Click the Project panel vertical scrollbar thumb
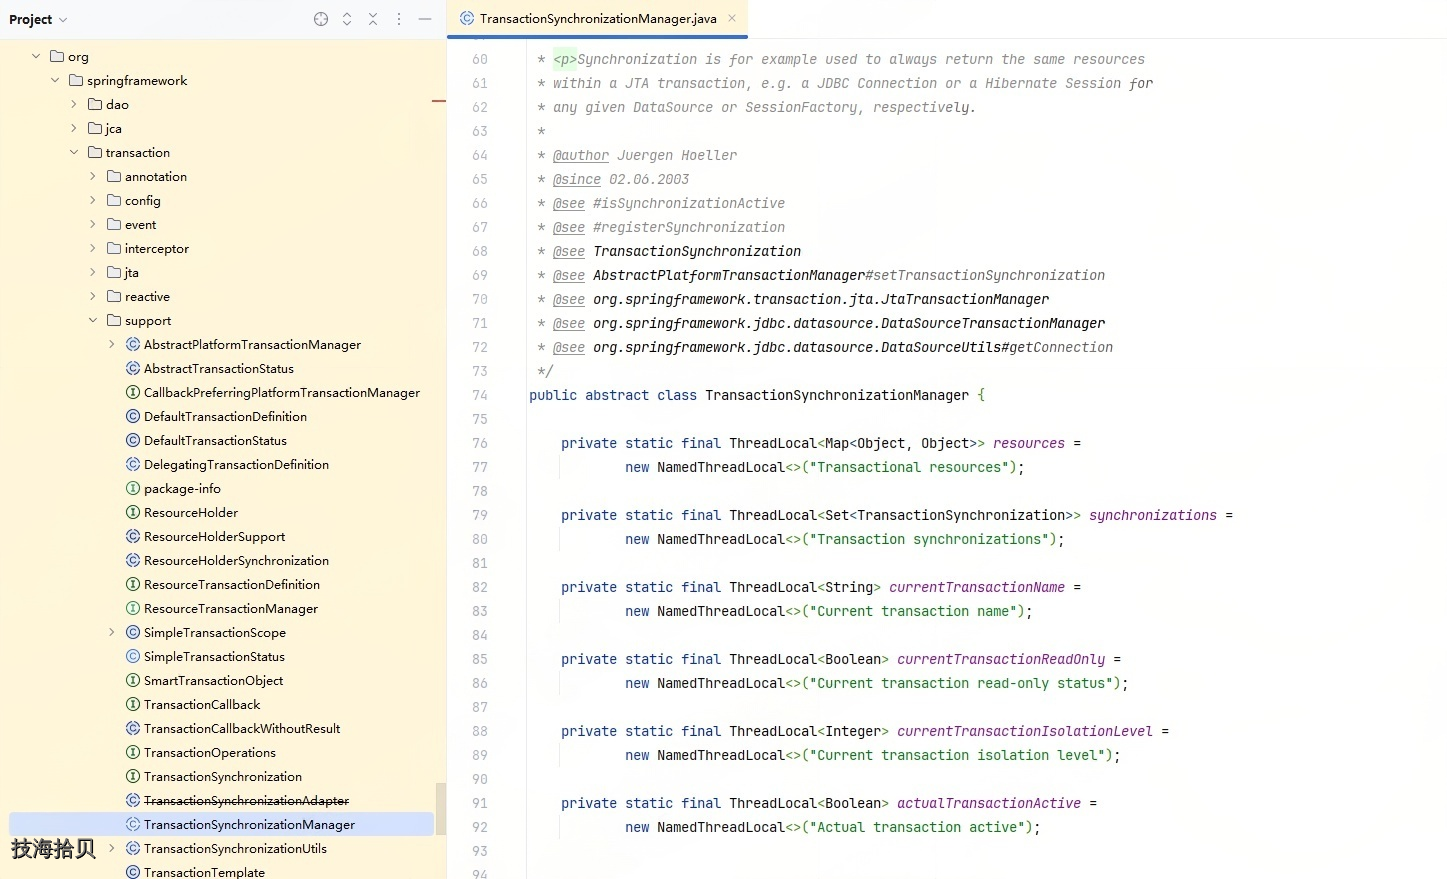This screenshot has width=1447, height=879. tap(441, 809)
